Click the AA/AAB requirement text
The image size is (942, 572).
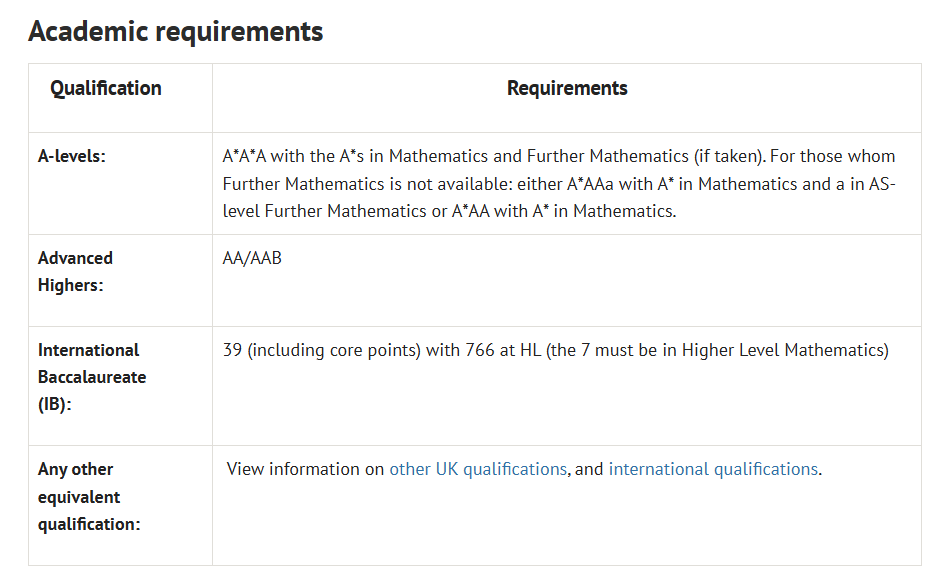click(x=252, y=258)
